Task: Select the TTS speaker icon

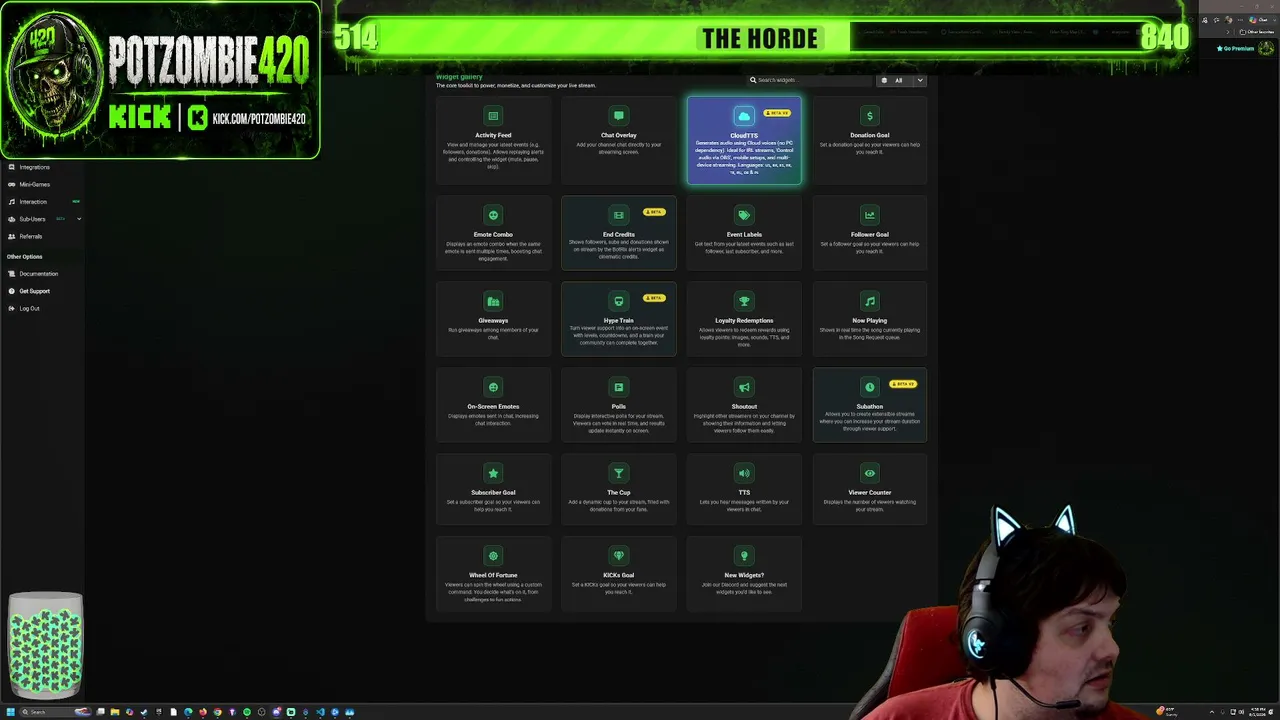Action: pos(744,473)
